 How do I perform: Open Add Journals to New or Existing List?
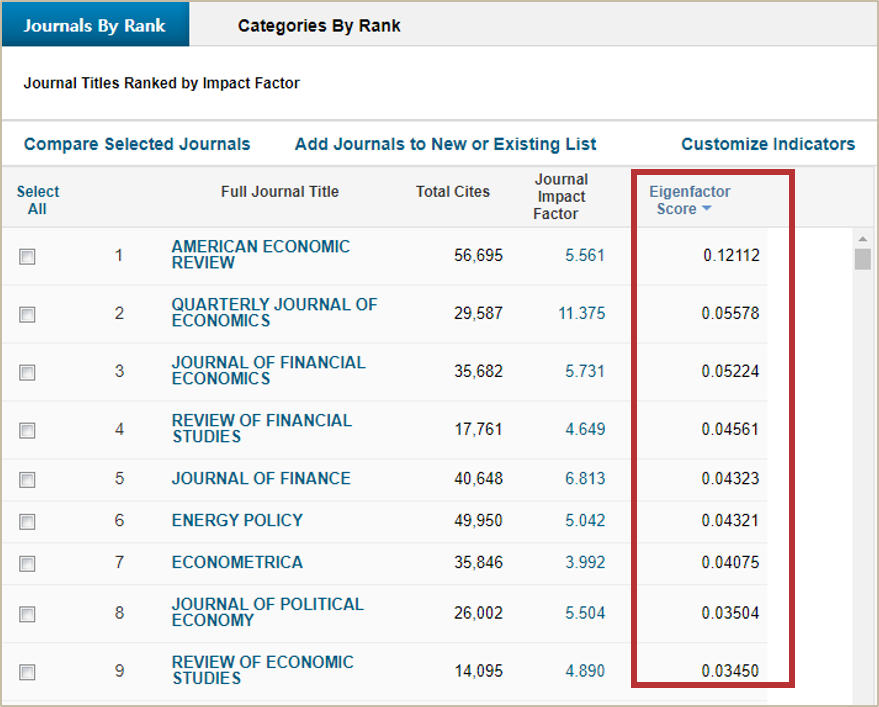click(445, 144)
